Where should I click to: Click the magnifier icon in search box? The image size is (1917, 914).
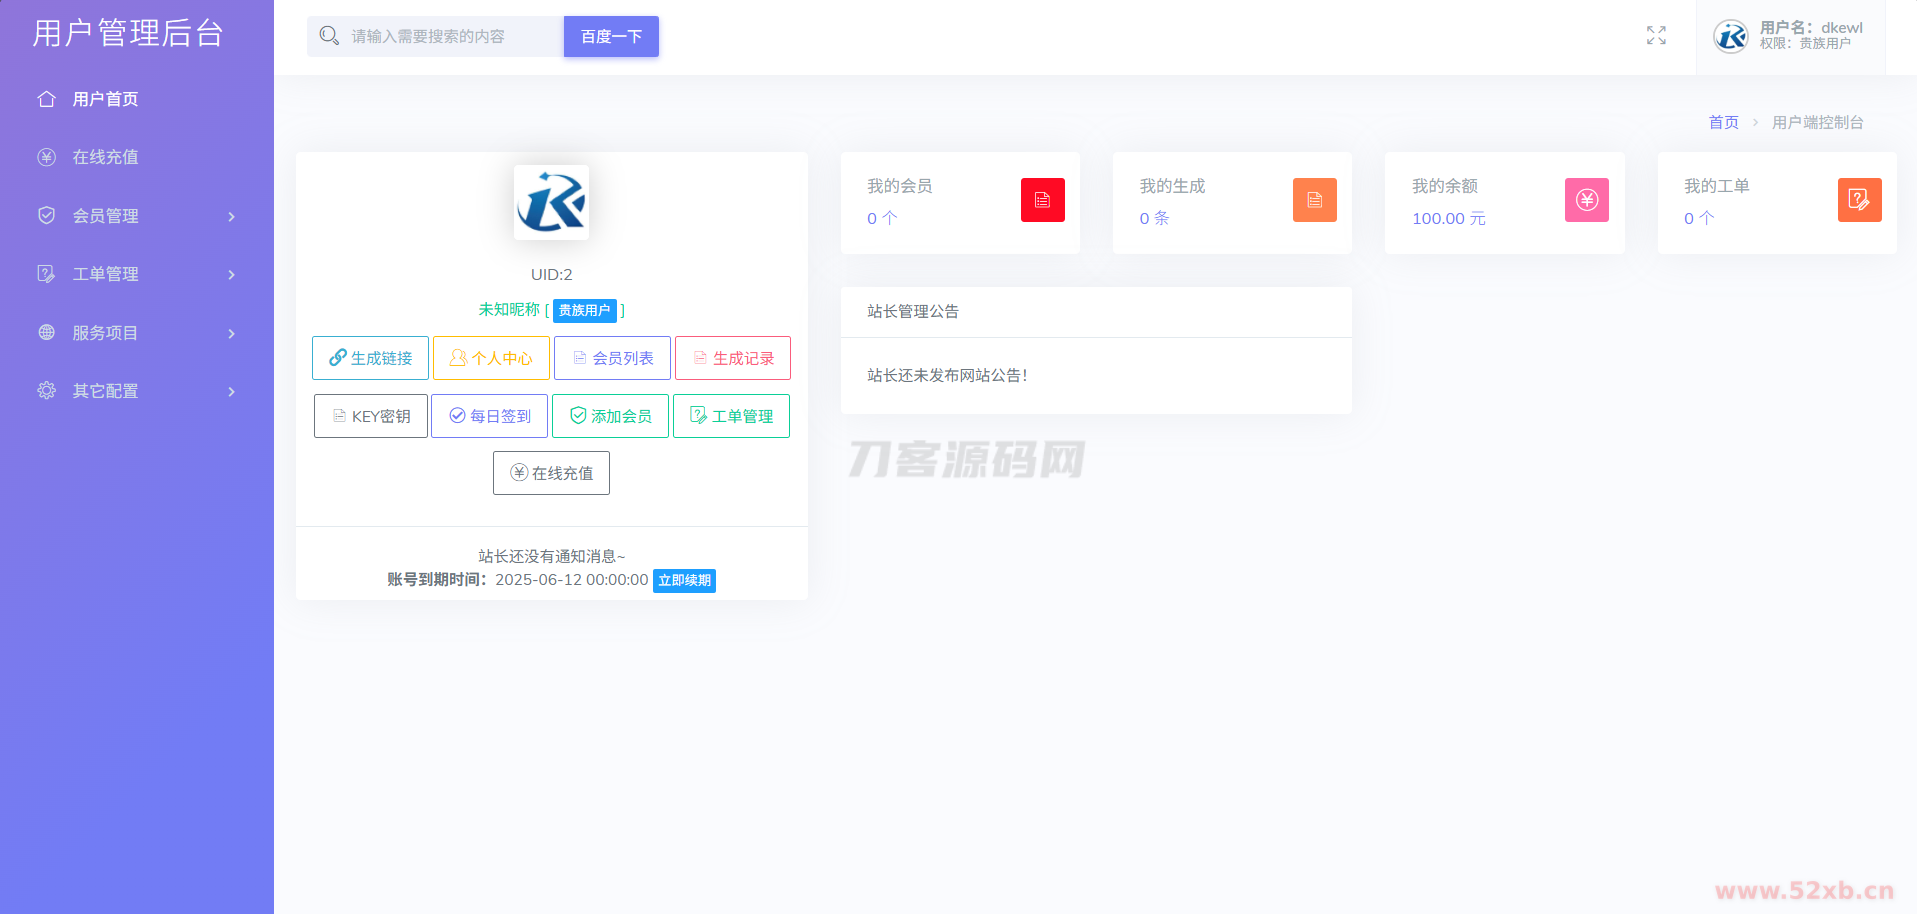tap(329, 36)
